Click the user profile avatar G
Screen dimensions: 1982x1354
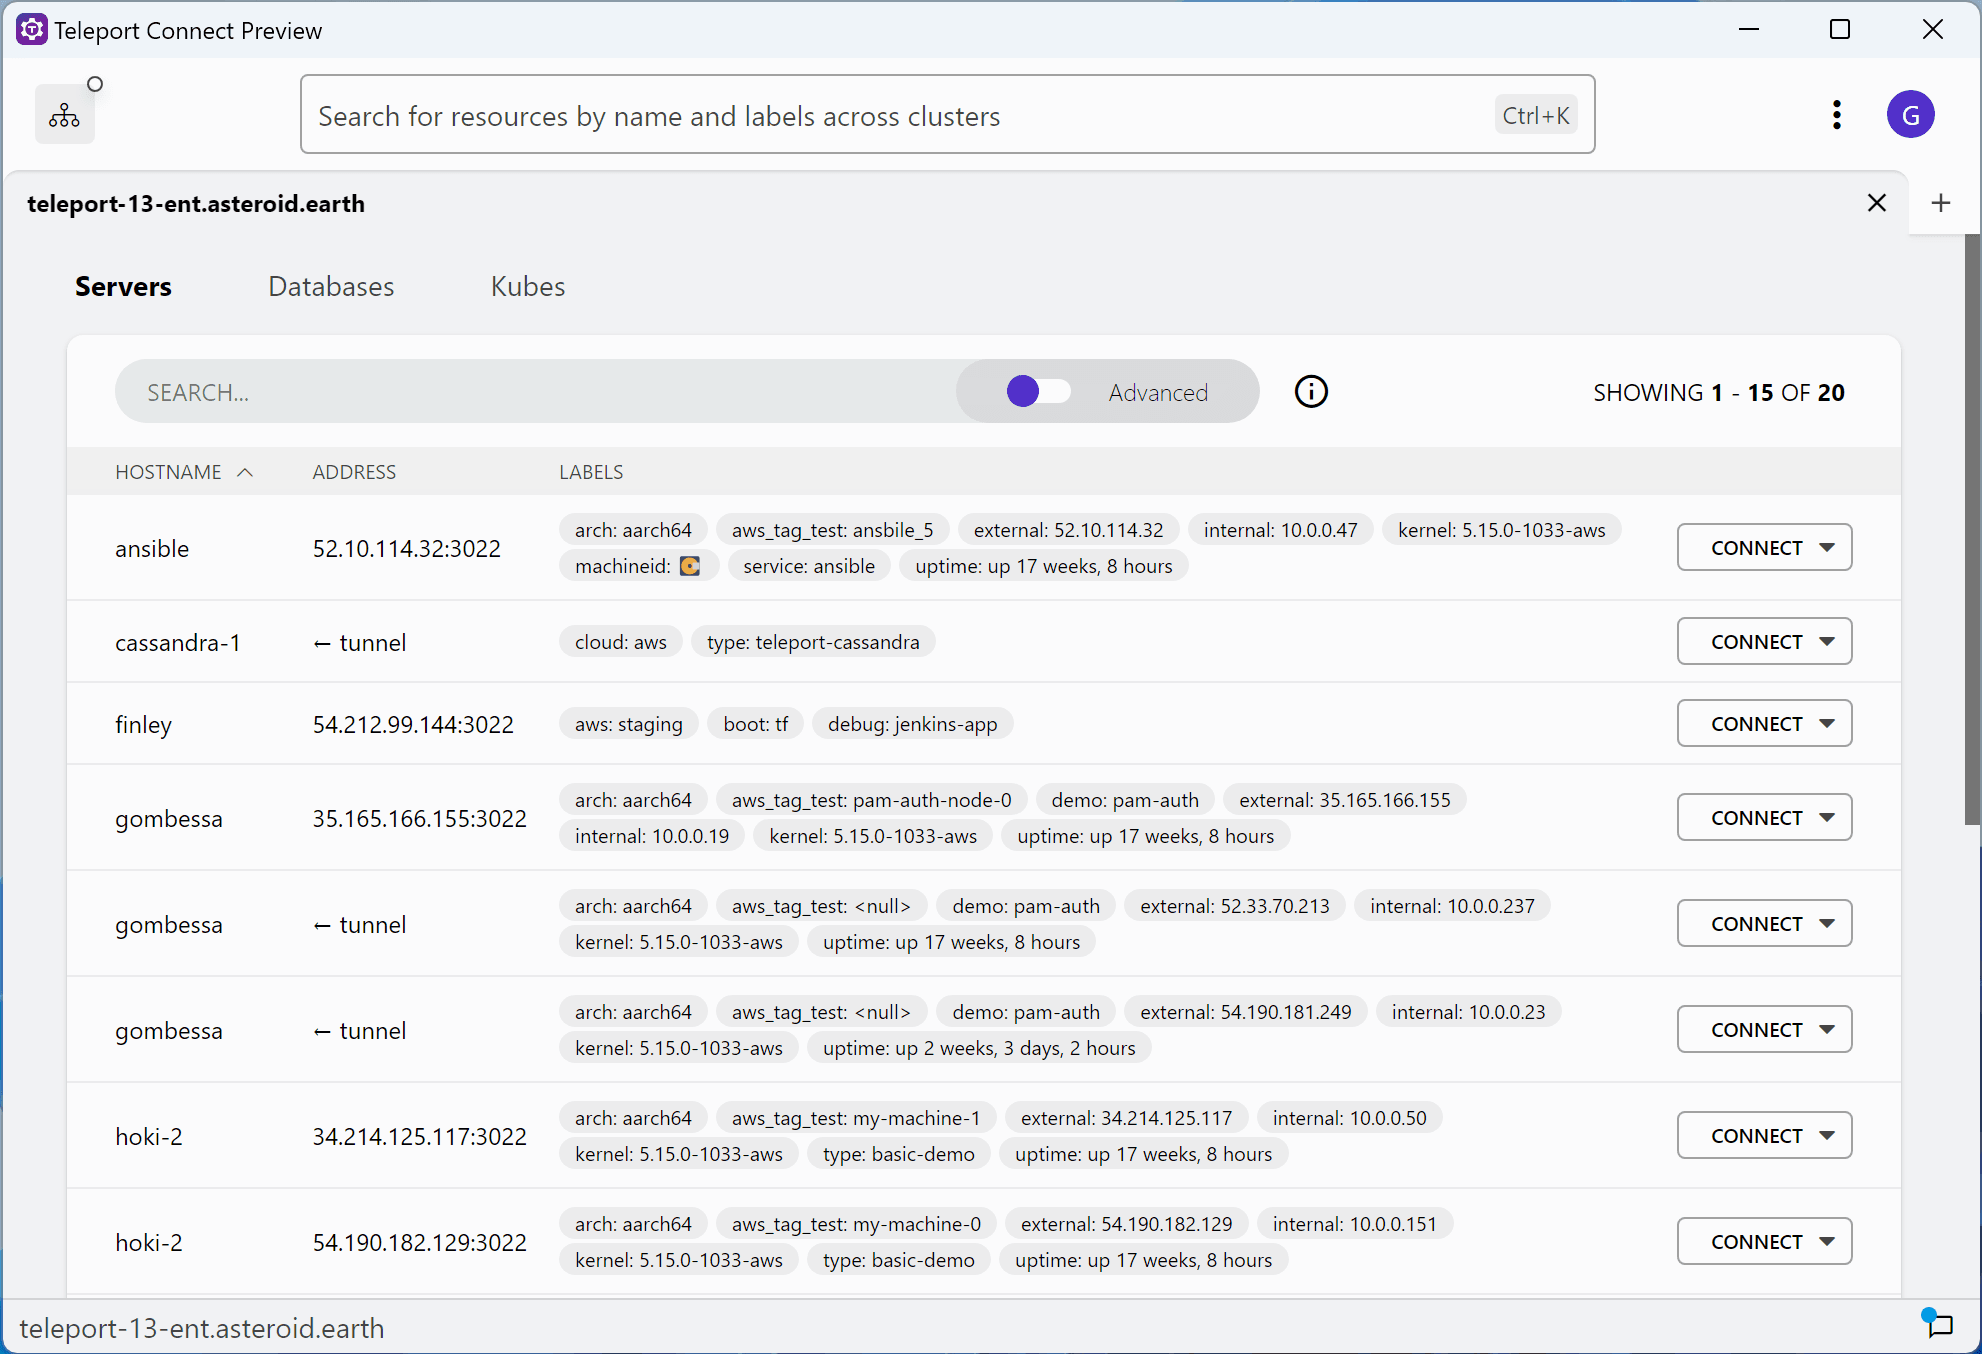coord(1909,115)
